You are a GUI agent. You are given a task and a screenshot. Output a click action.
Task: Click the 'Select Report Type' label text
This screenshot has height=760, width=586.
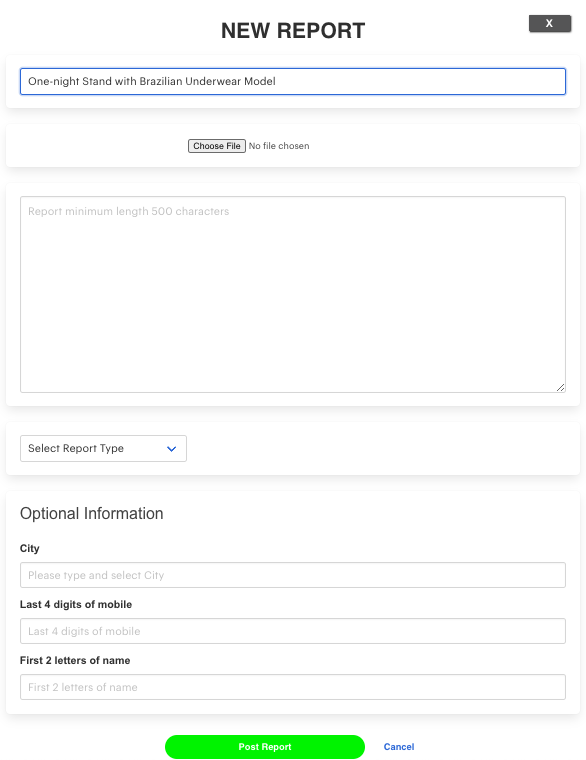coord(76,448)
